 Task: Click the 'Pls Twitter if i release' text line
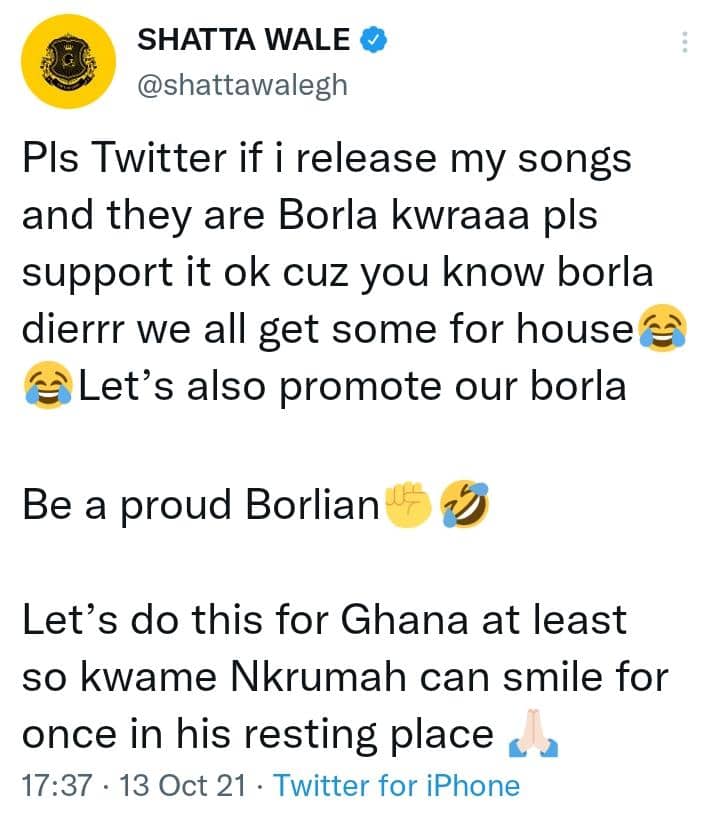click(327, 158)
